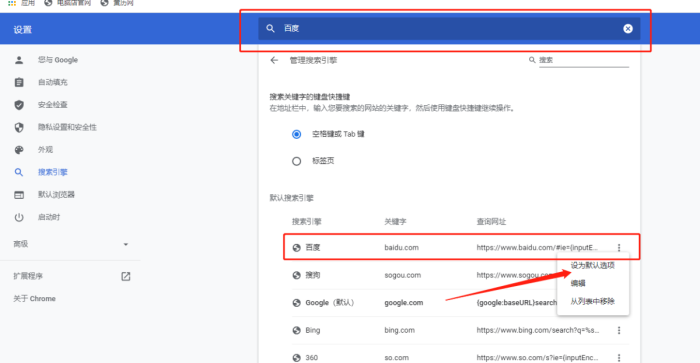Select the Space or Tab key radio button
700x363 pixels.
coord(296,134)
